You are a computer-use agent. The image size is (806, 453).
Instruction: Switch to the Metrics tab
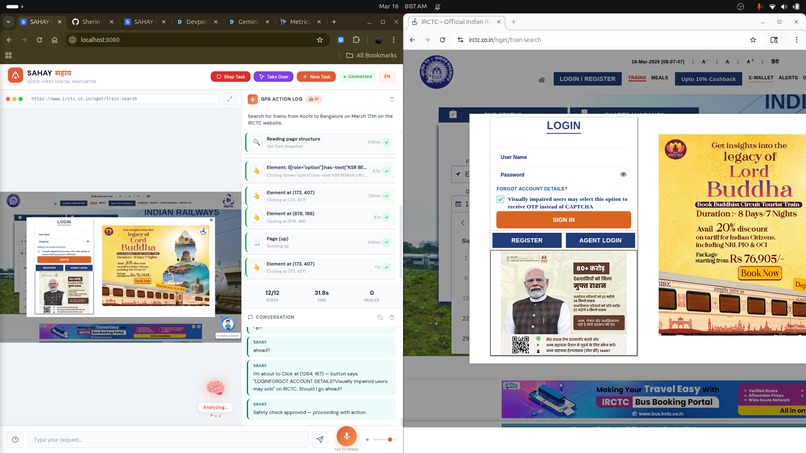(299, 22)
